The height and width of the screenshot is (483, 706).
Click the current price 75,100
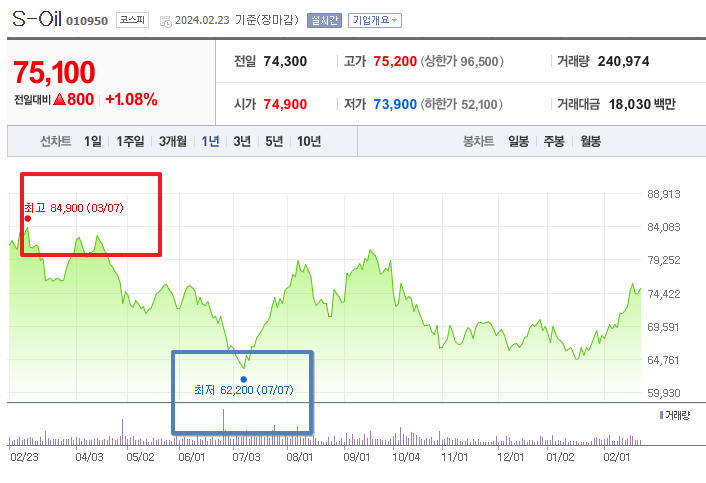pos(54,72)
